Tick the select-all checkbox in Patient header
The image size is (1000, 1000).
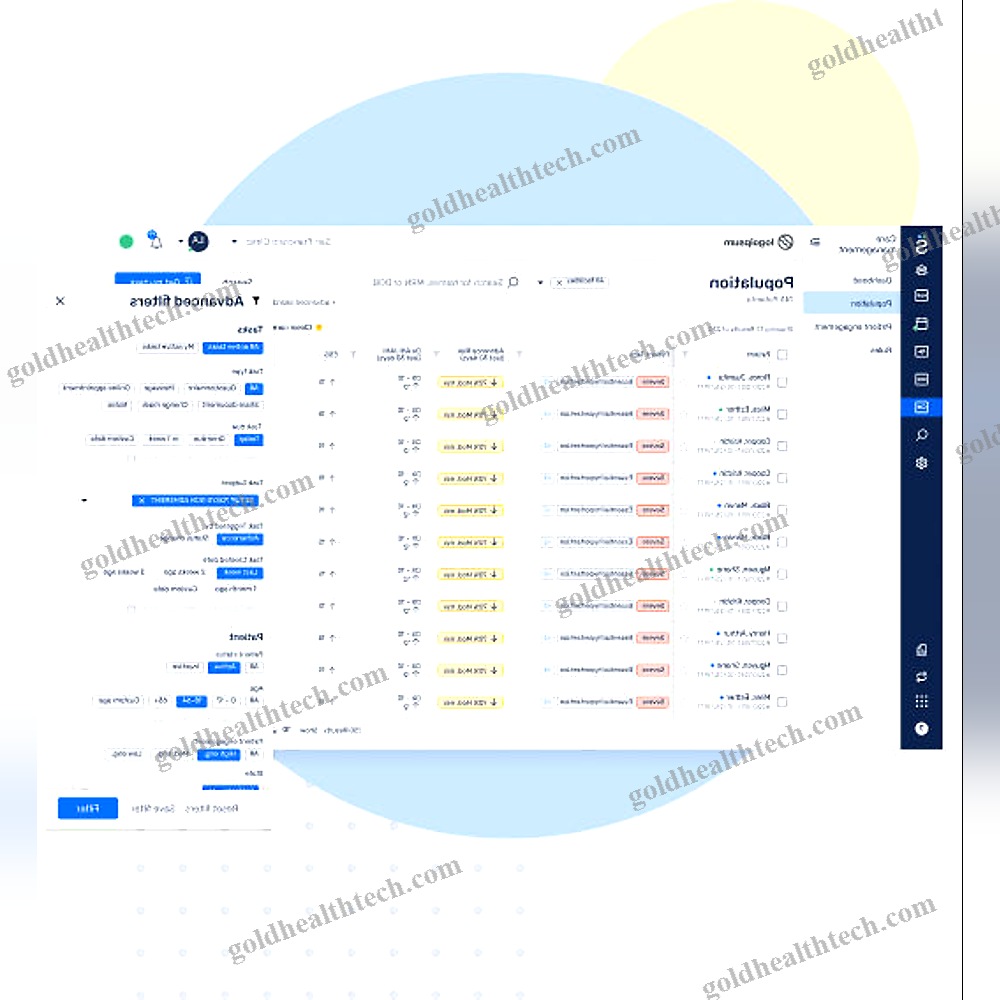[x=782, y=354]
